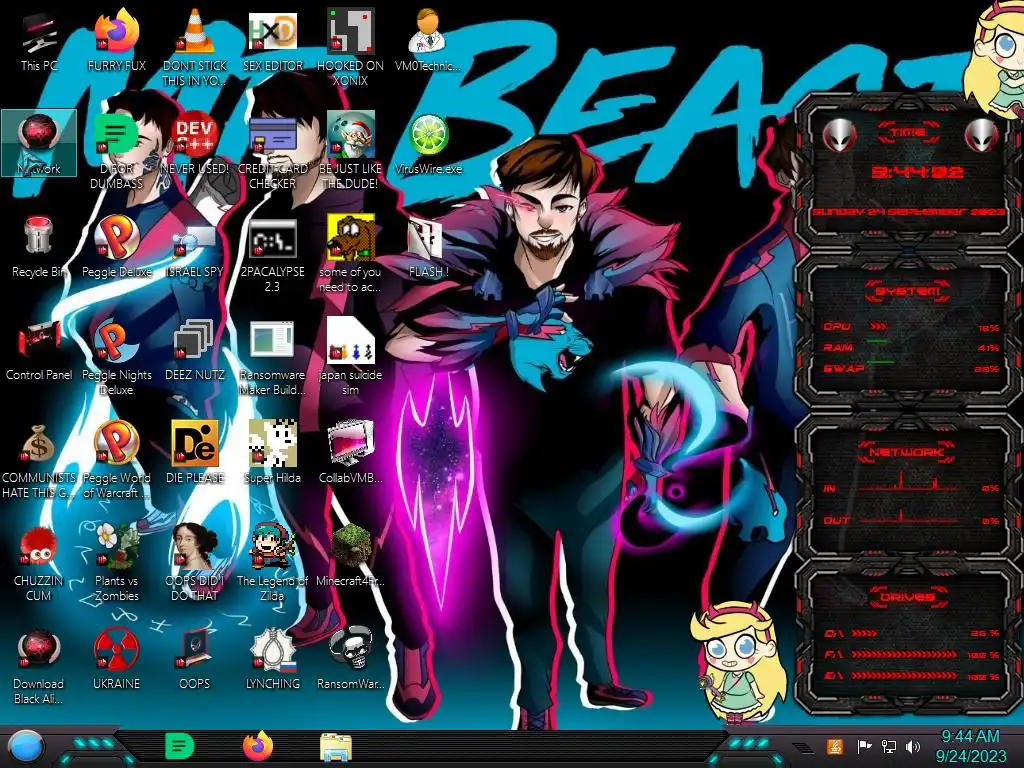This screenshot has height=768, width=1024.
Task: Click the orange Java tray icon
Action: [835, 746]
